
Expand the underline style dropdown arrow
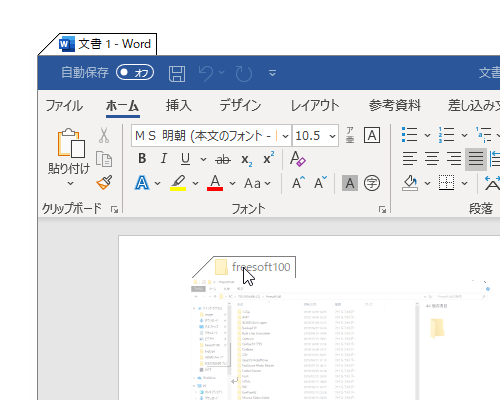click(203, 159)
